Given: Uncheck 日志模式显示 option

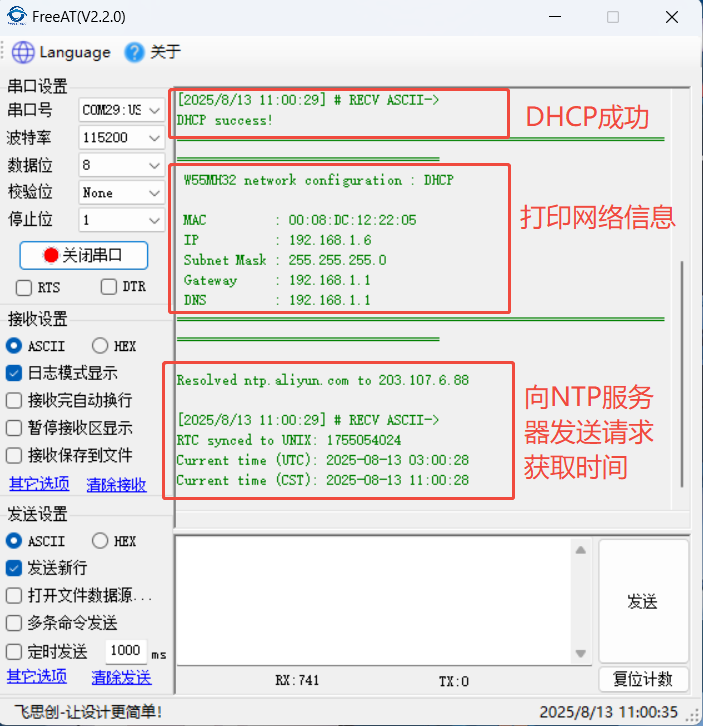Looking at the screenshot, I should coord(15,373).
